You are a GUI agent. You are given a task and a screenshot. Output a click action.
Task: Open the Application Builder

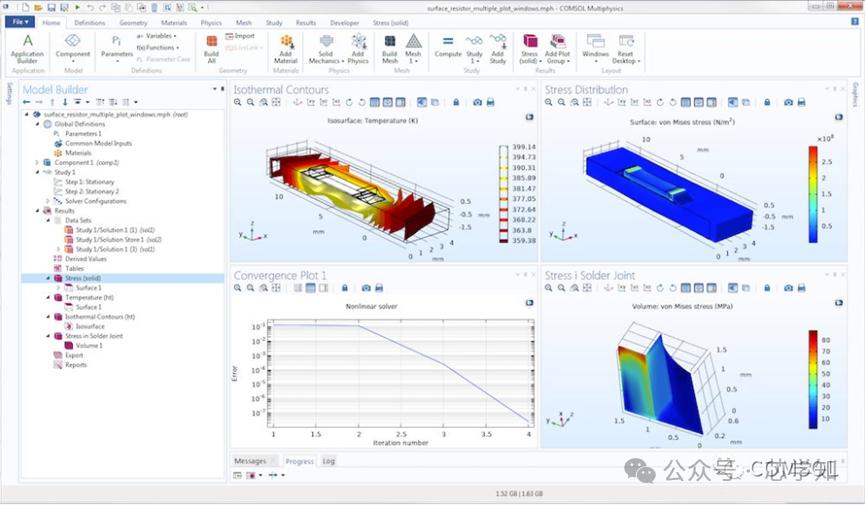(27, 49)
